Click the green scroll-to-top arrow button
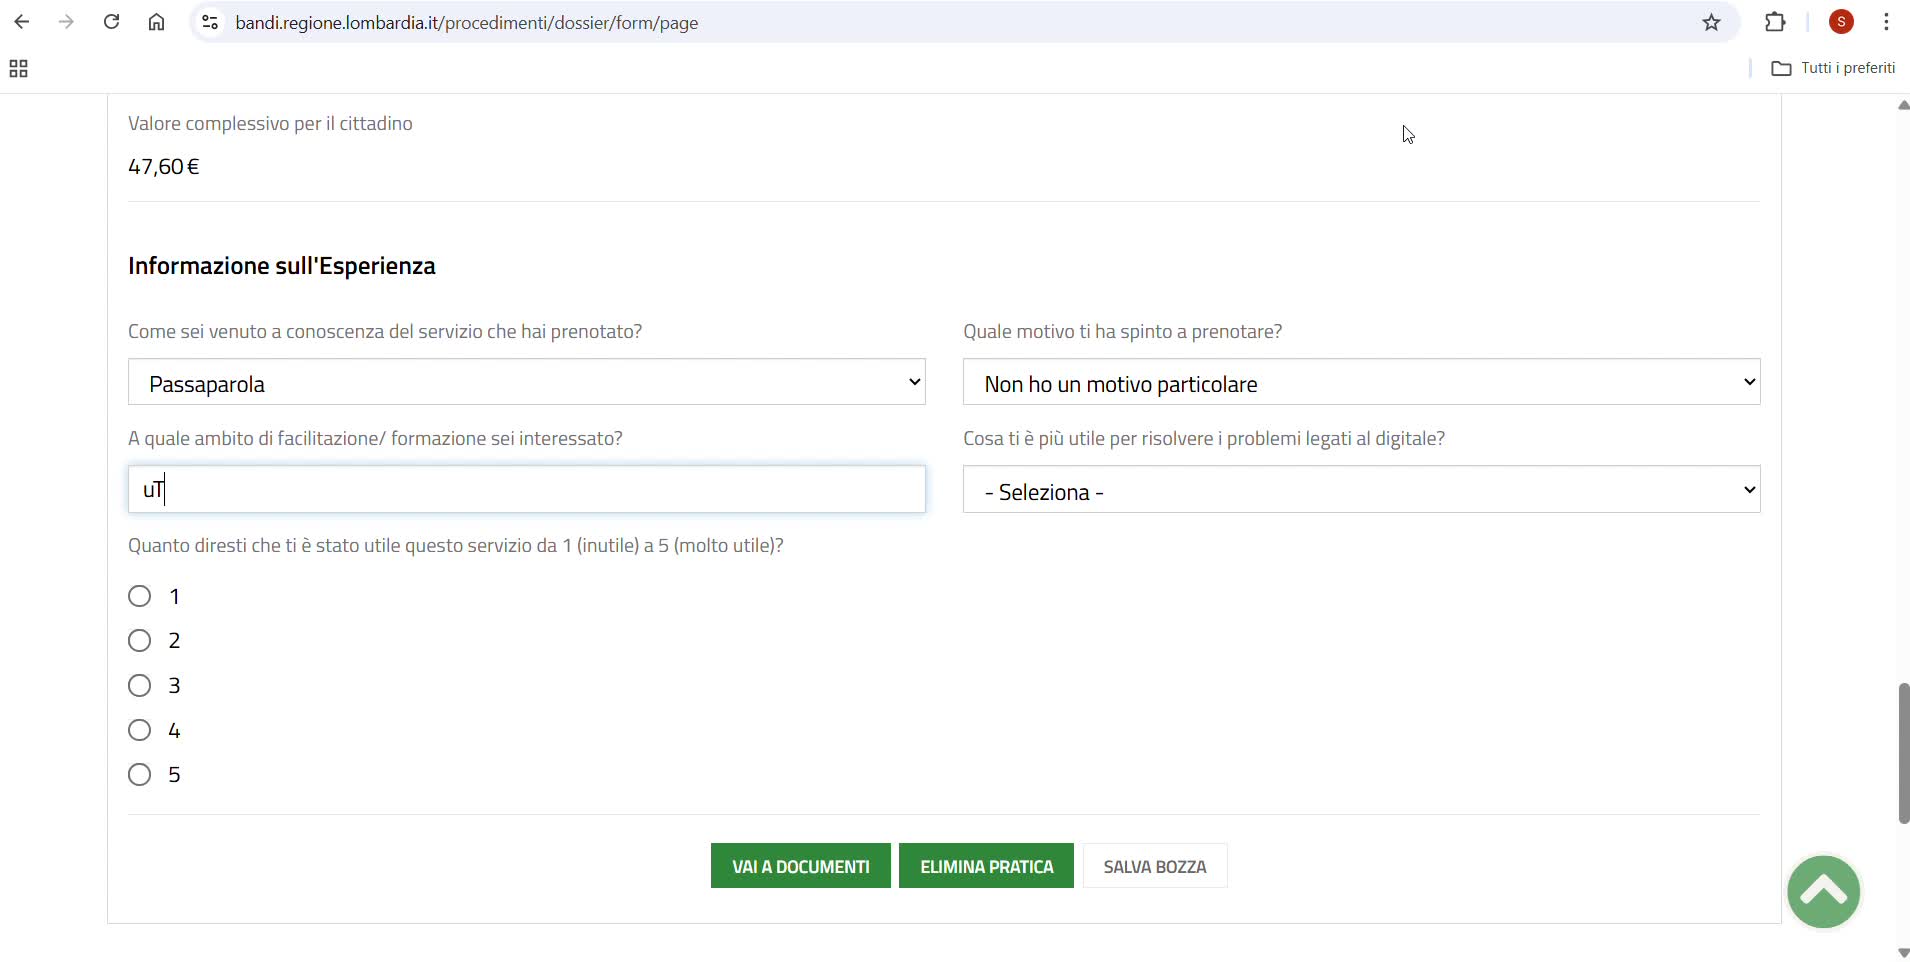 (x=1823, y=891)
